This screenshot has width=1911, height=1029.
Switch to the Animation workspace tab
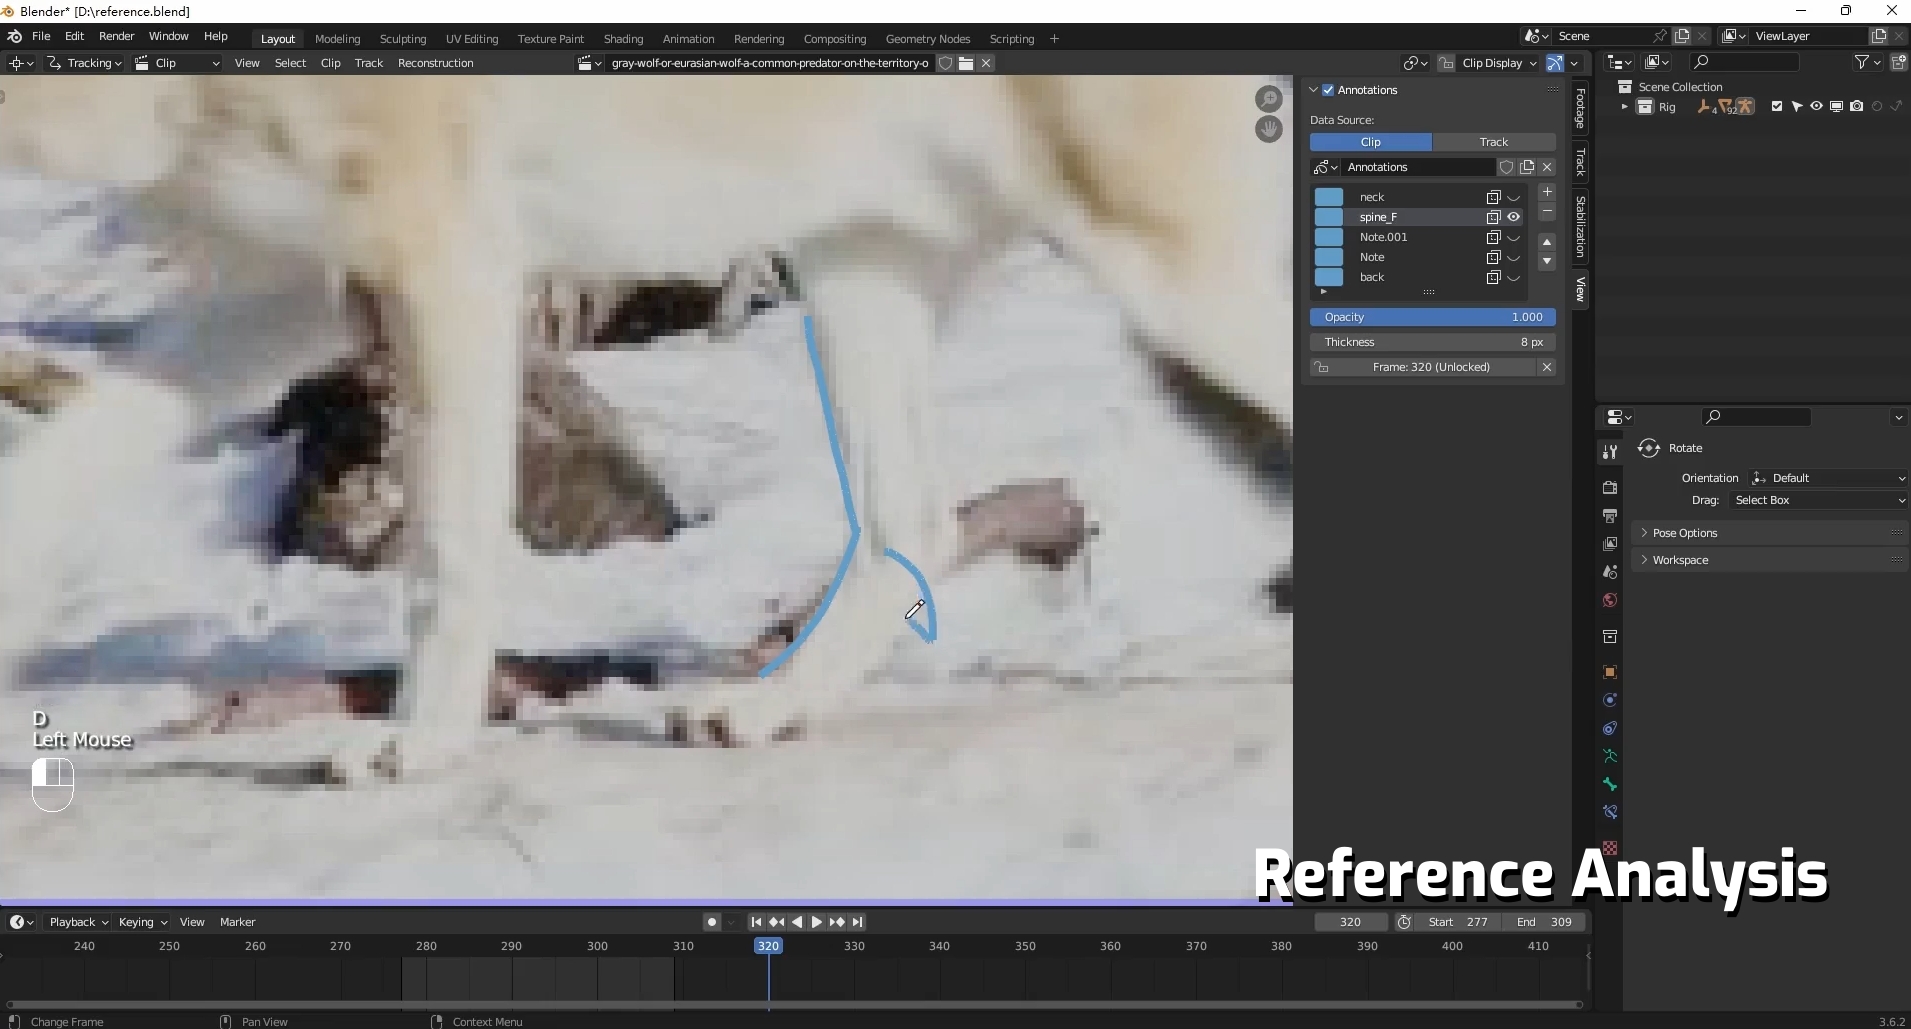(688, 39)
